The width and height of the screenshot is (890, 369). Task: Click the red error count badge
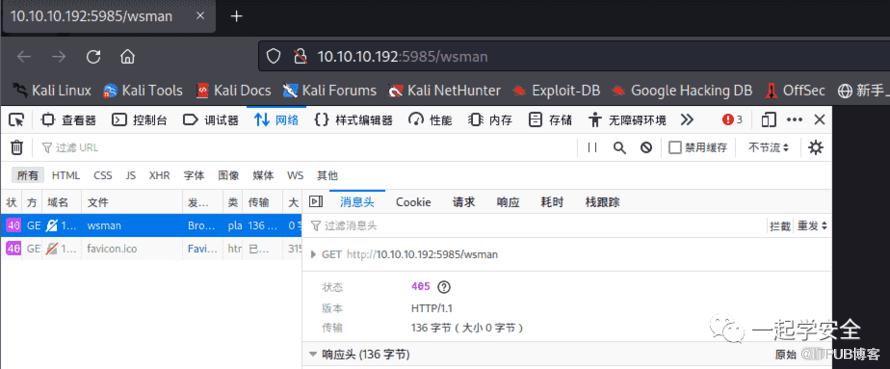(x=732, y=120)
